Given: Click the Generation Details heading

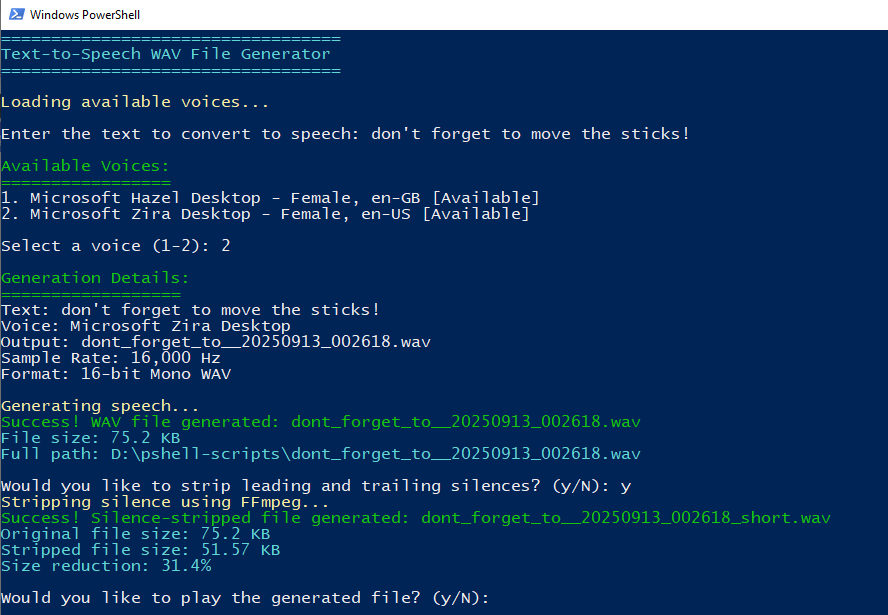Looking at the screenshot, I should click(x=95, y=278).
